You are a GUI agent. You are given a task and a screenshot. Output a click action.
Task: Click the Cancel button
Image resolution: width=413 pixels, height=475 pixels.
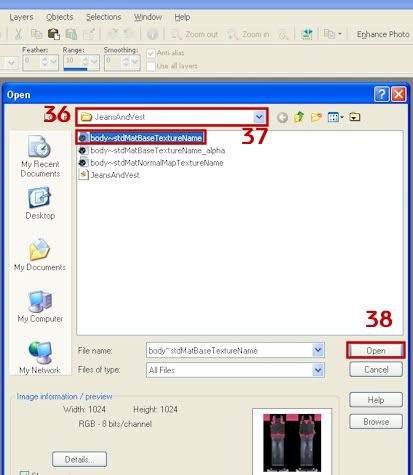(376, 370)
